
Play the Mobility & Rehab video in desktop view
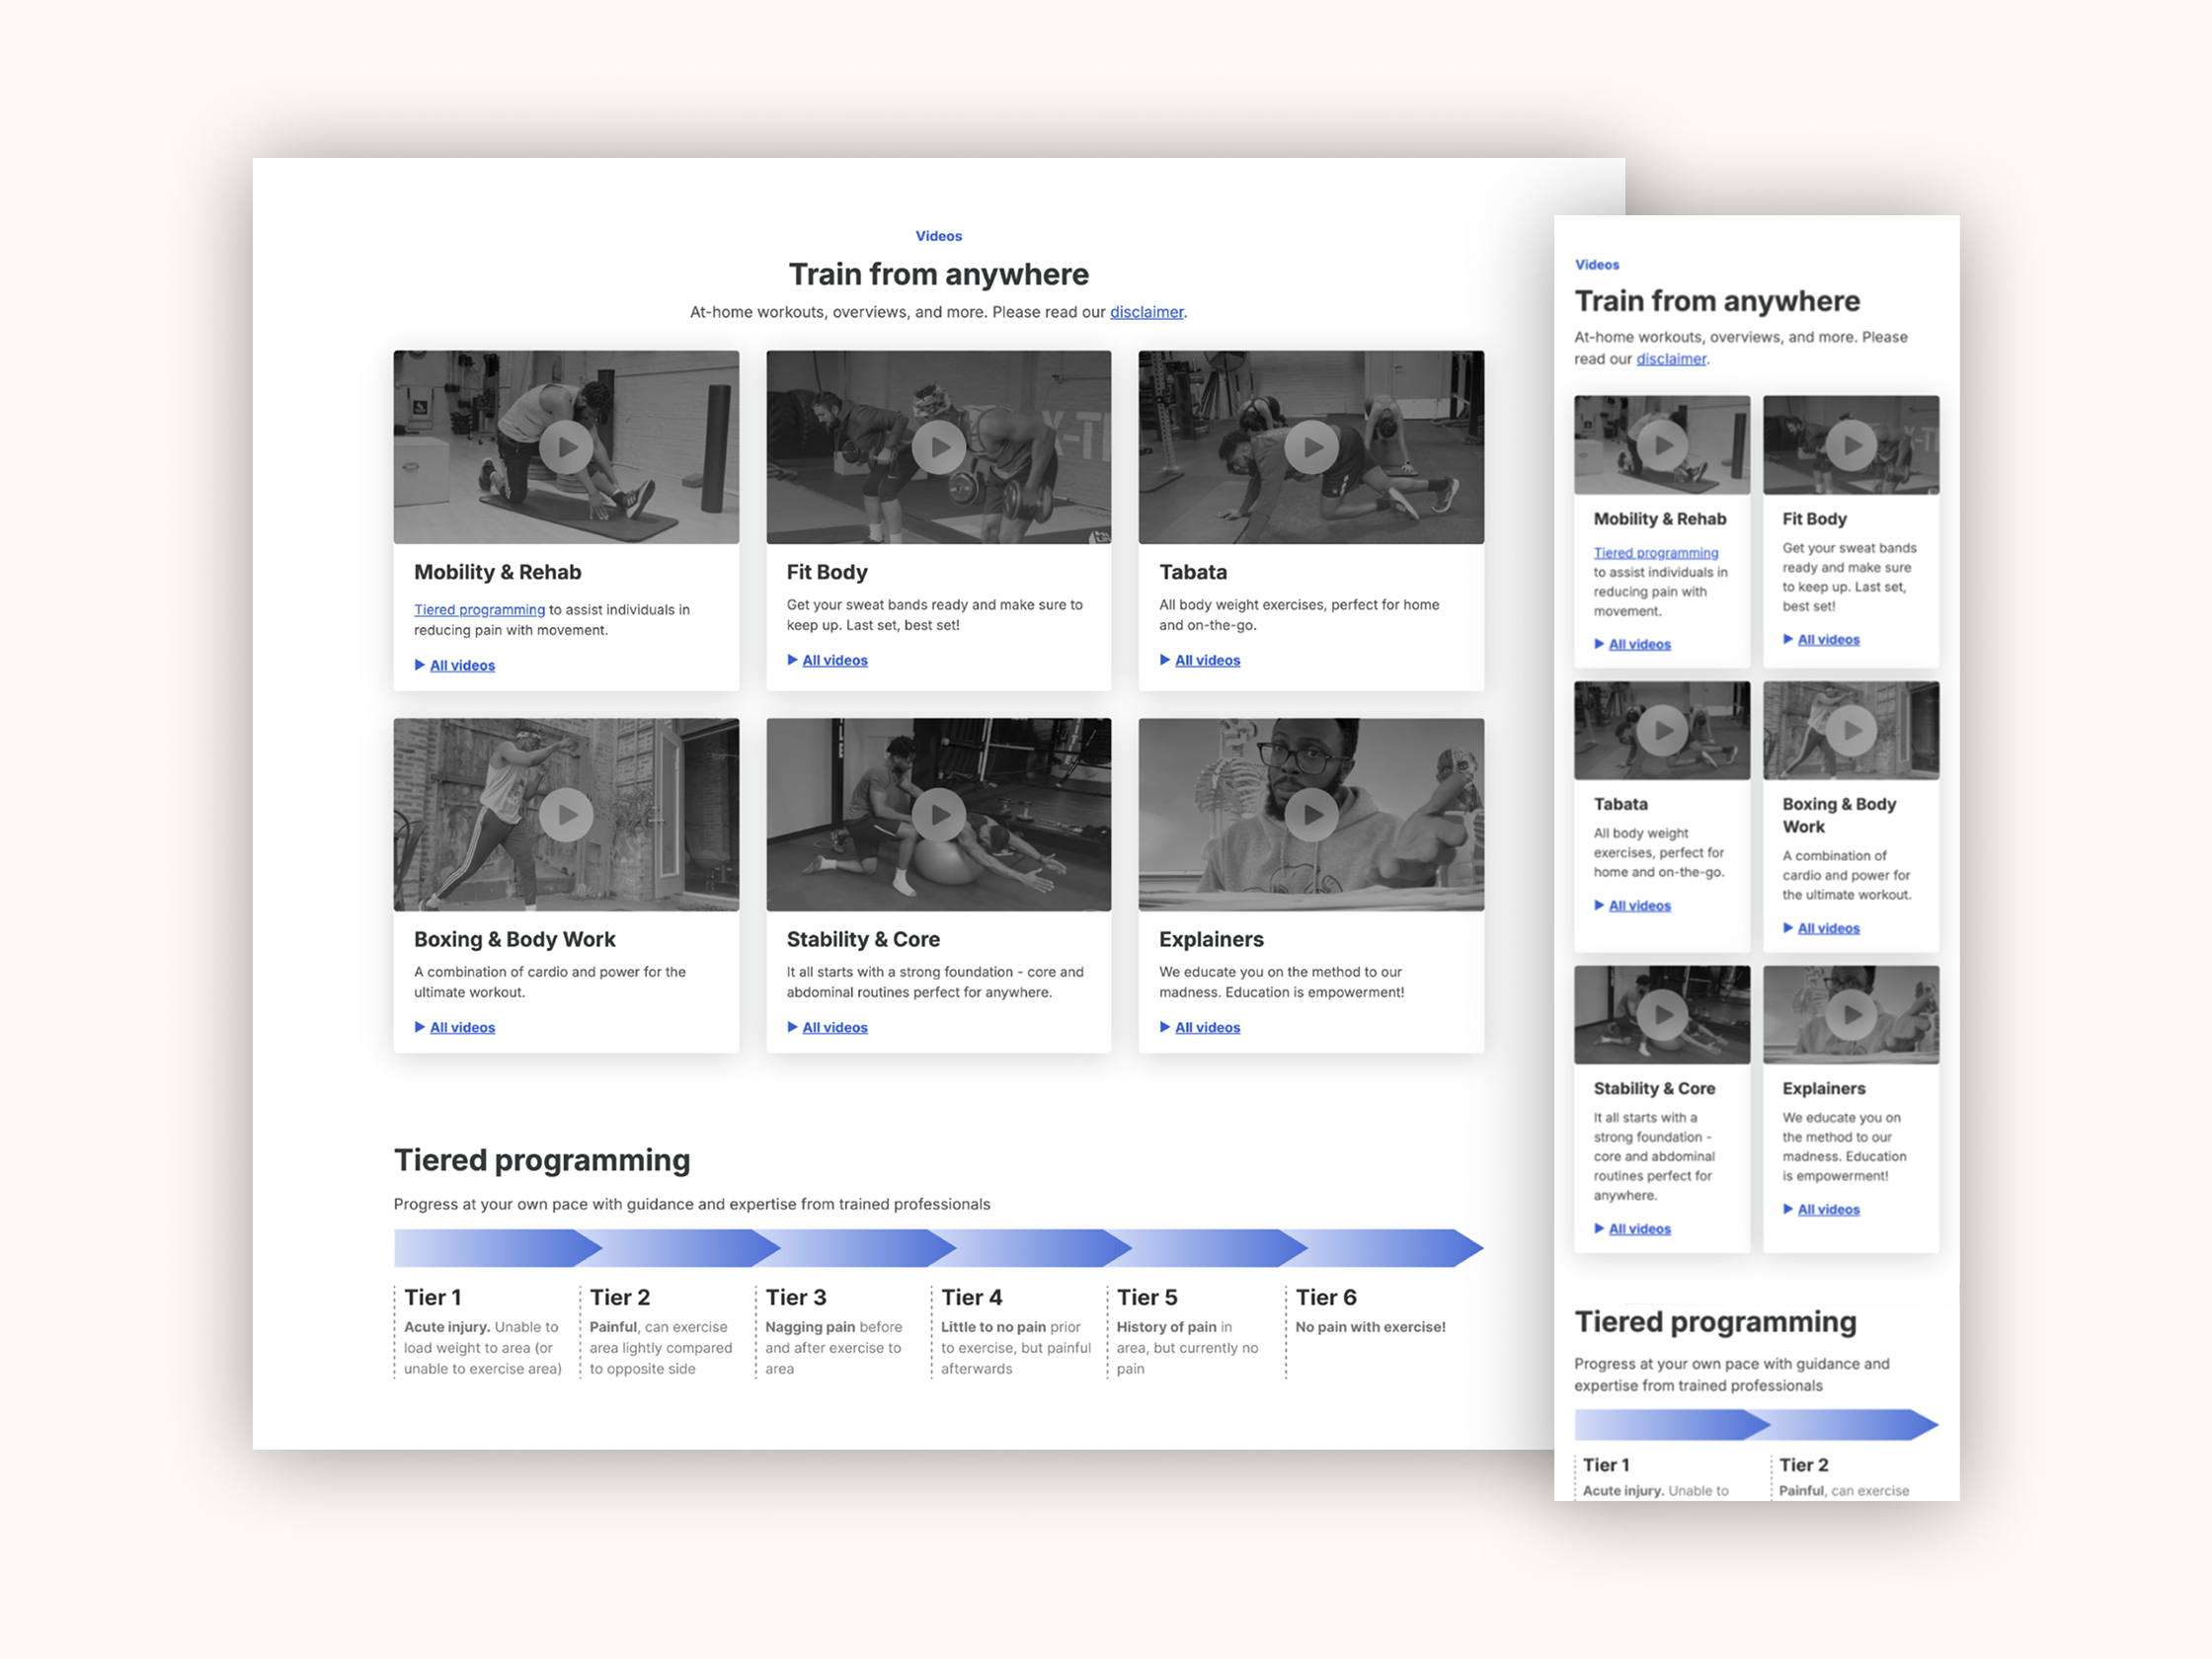[x=566, y=447]
